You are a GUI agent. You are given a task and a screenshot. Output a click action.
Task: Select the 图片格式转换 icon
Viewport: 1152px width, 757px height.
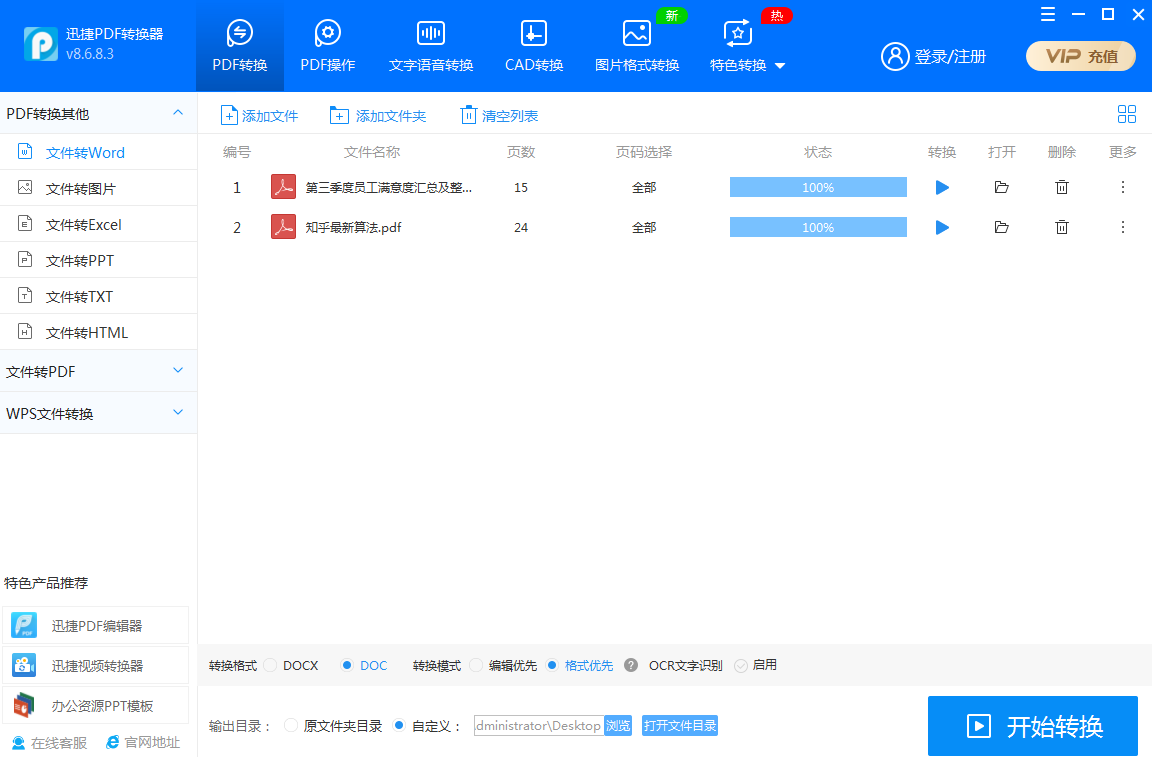pyautogui.click(x=637, y=34)
